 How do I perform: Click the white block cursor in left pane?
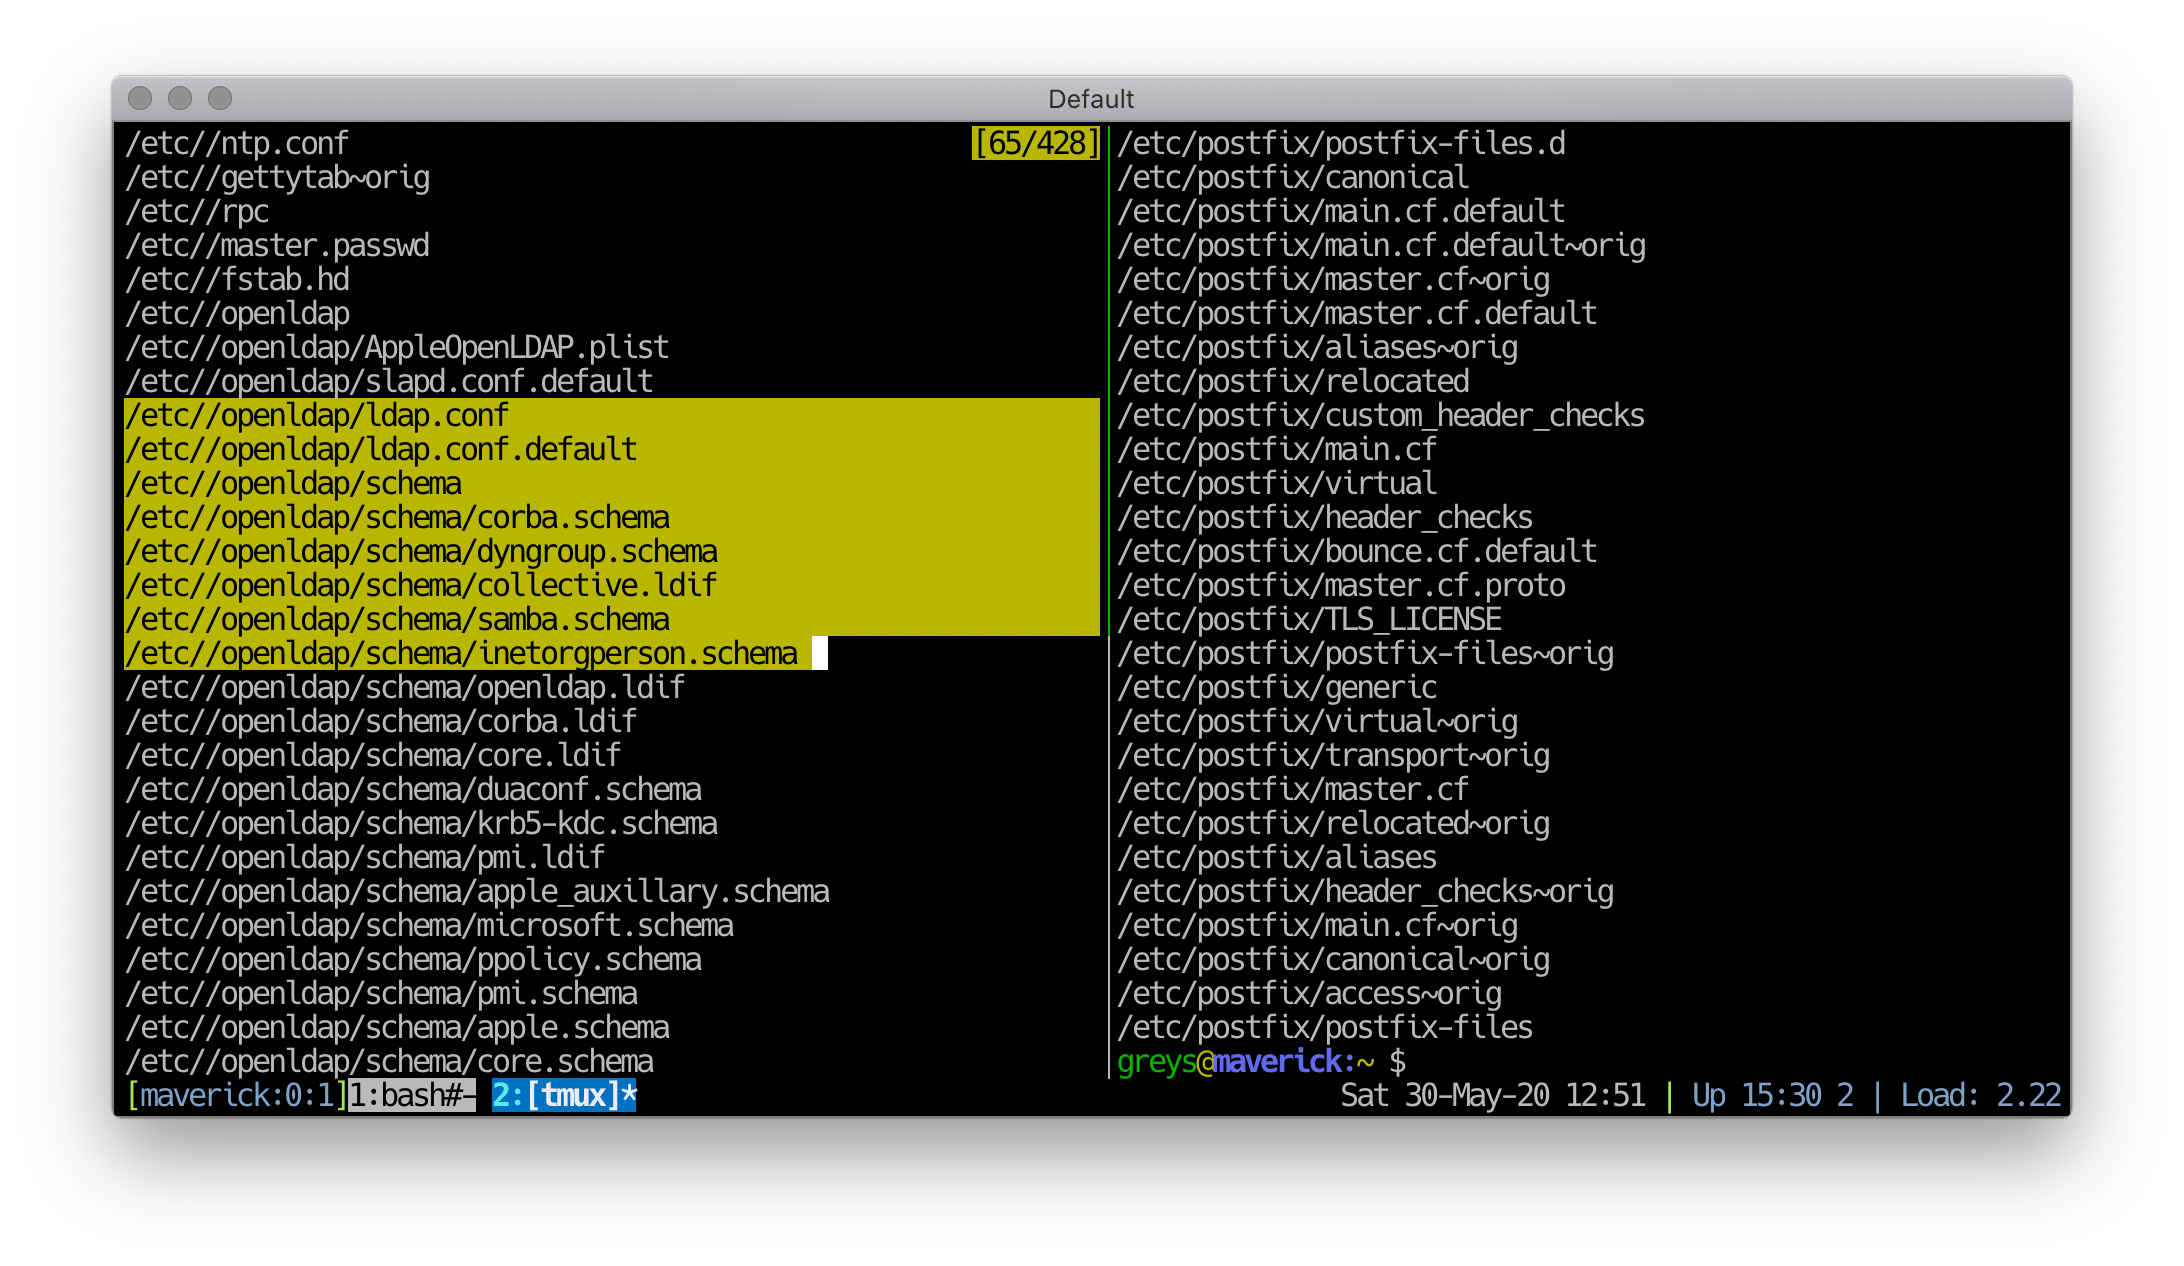click(x=820, y=653)
